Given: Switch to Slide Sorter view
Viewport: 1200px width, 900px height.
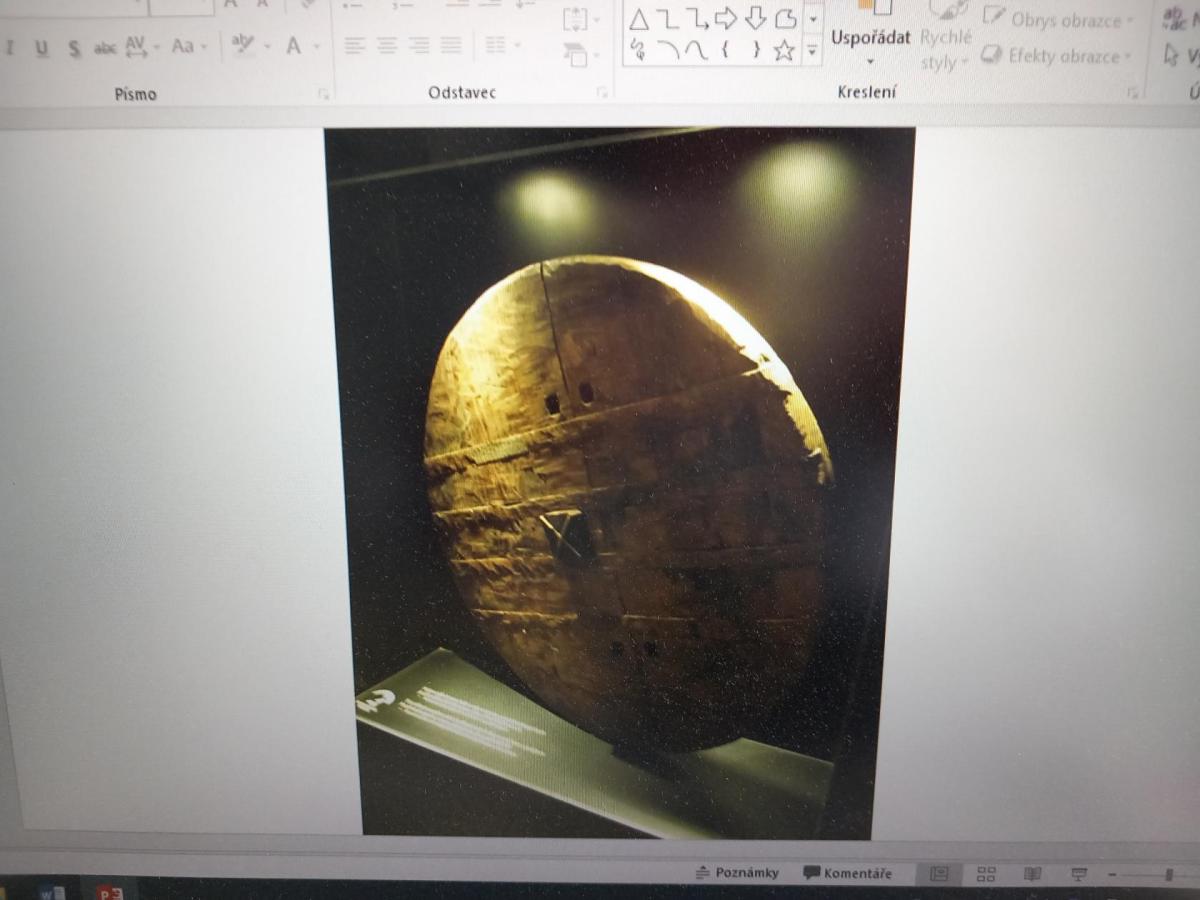Looking at the screenshot, I should pyautogui.click(x=986, y=874).
